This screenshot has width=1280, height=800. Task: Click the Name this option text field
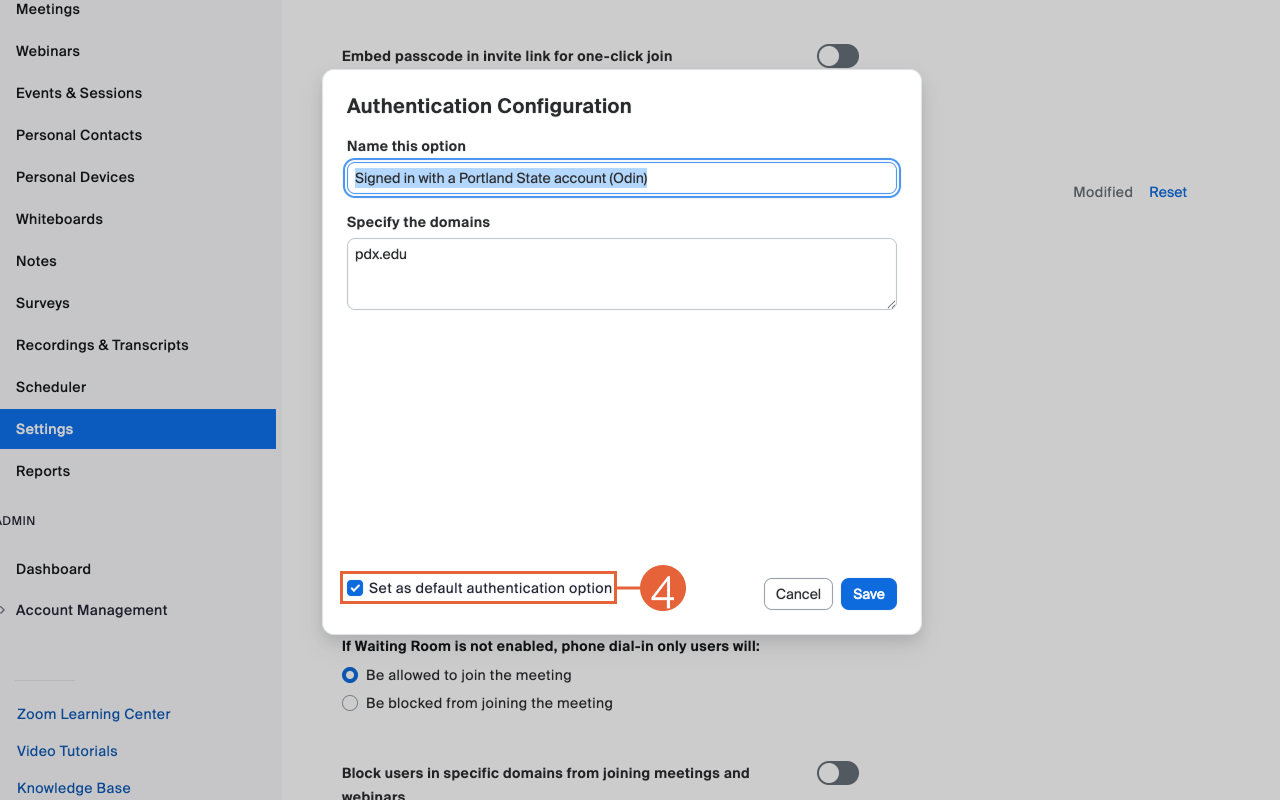(621, 177)
